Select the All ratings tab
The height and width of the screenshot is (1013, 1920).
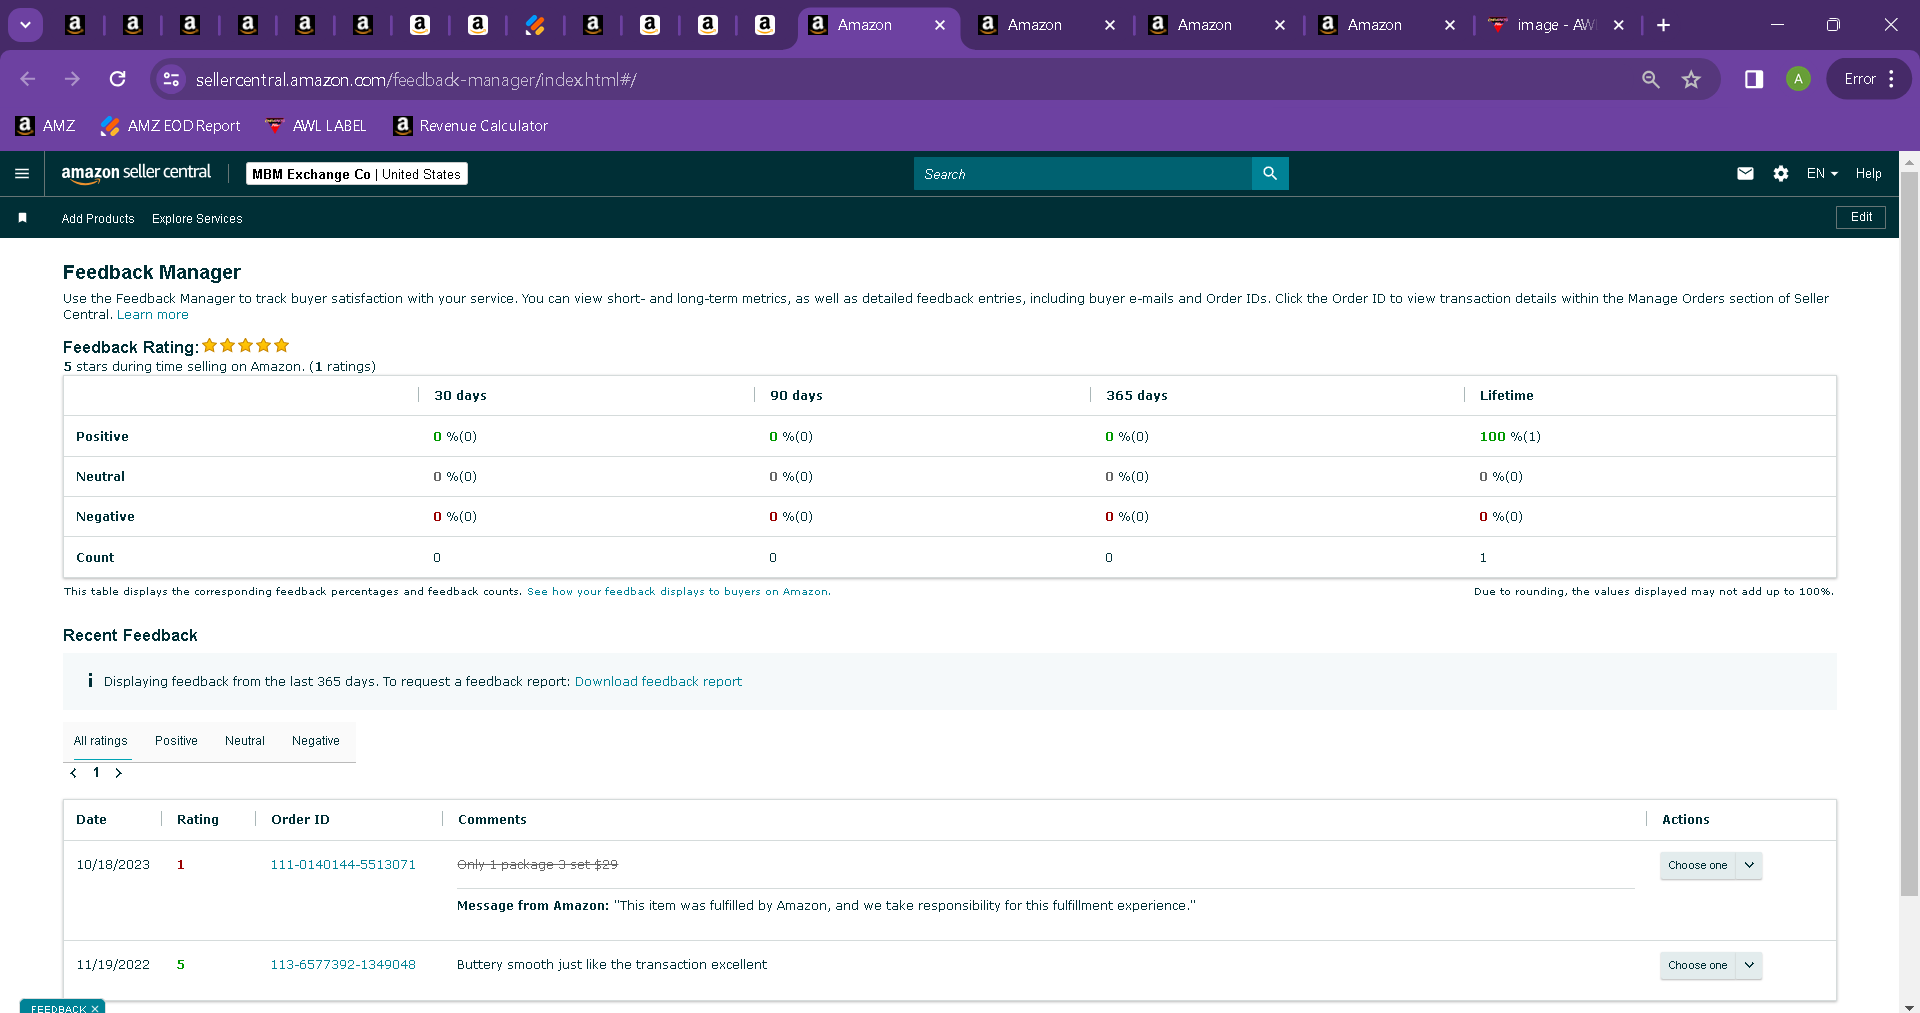coord(101,741)
